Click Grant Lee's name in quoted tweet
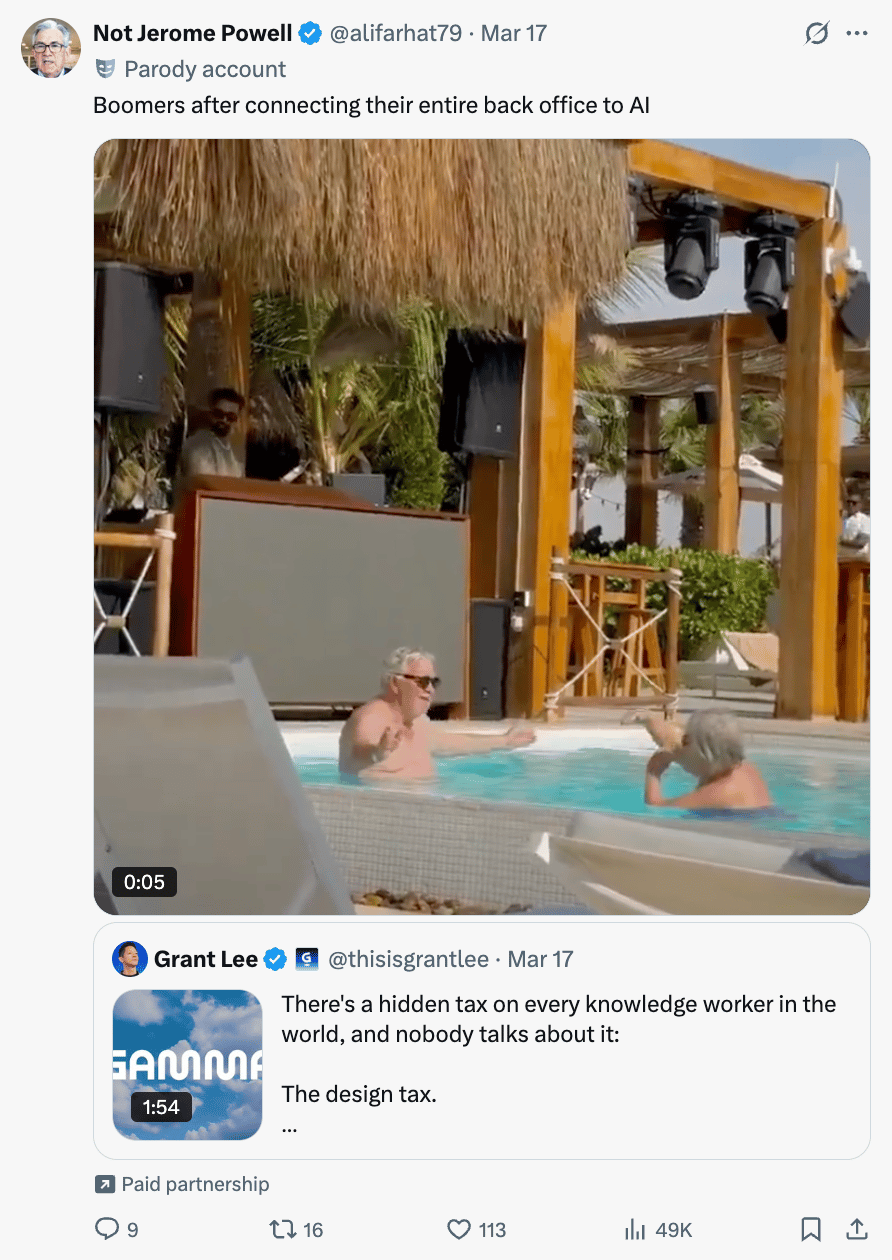 coord(206,959)
